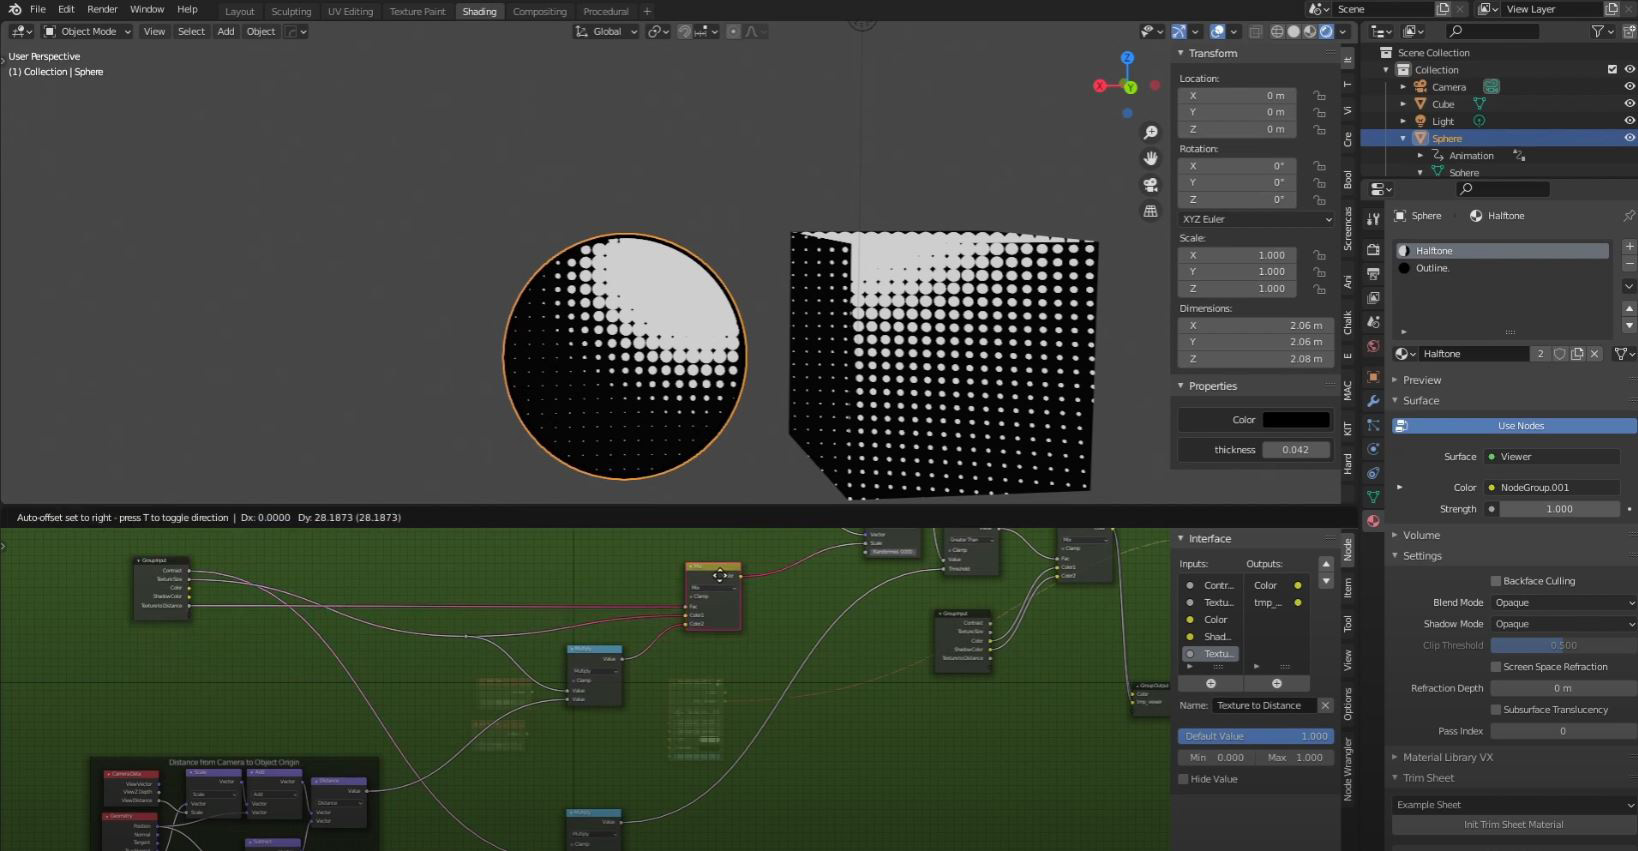Switch to the Compositing workspace tab
Viewport: 1638px width, 851px height.
coord(539,12)
